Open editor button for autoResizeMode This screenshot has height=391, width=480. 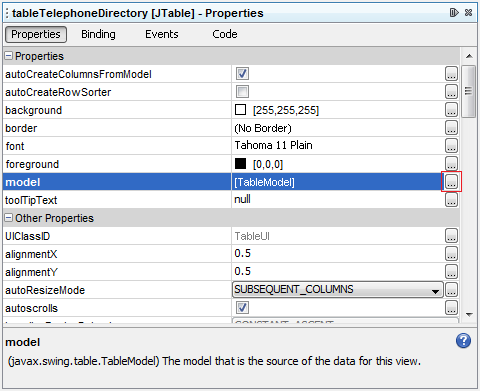point(451,290)
